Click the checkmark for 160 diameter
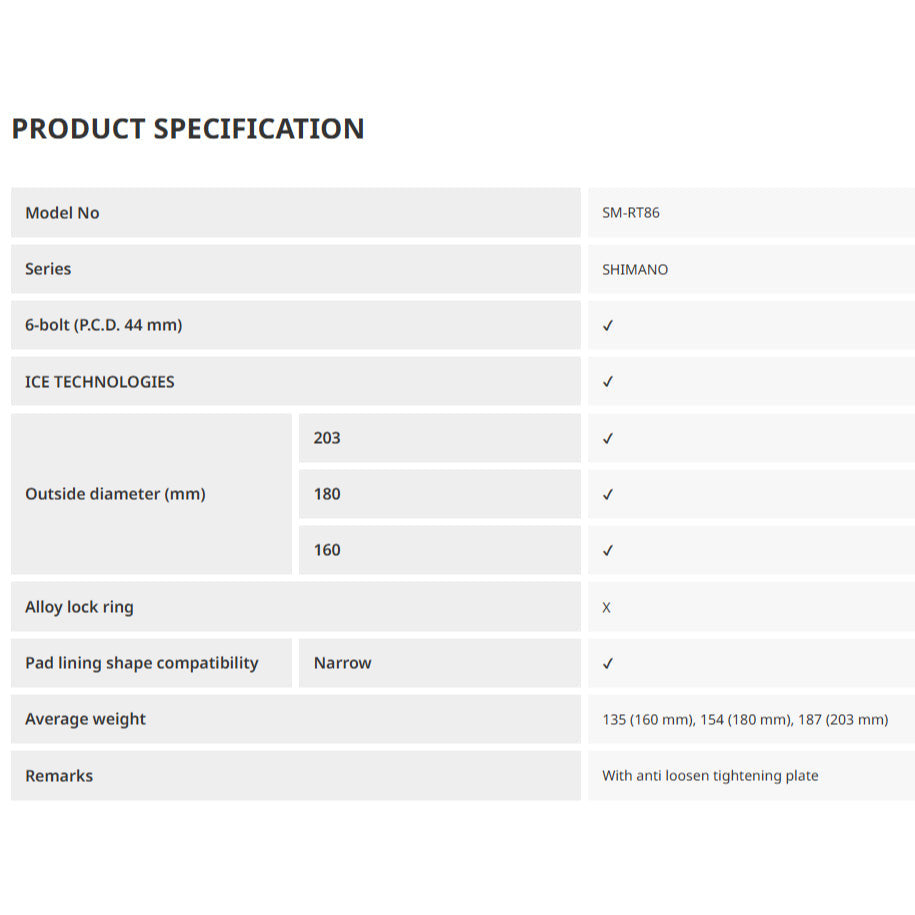This screenshot has width=915, height=915. (x=608, y=550)
